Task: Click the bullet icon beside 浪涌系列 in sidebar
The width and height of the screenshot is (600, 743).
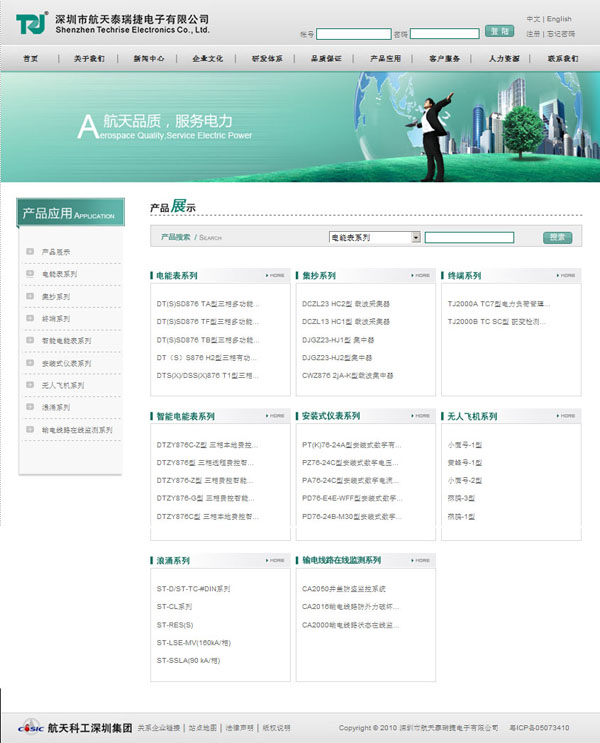Action: [x=30, y=407]
